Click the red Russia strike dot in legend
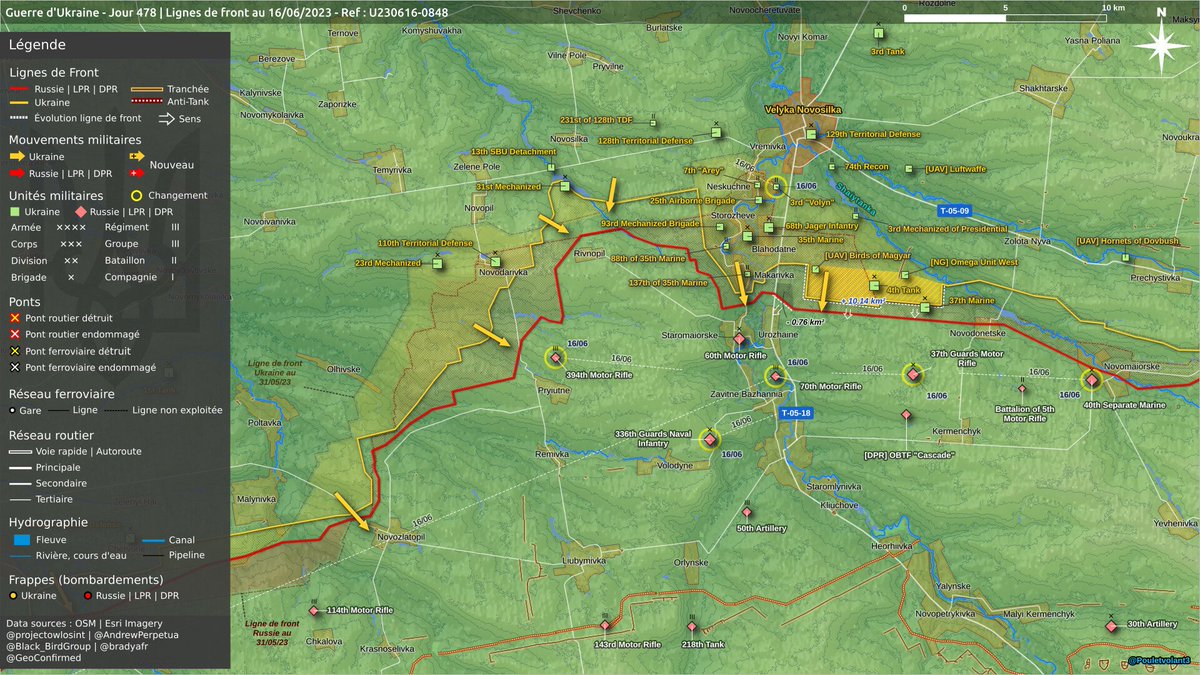The width and height of the screenshot is (1200, 675). coord(89,595)
